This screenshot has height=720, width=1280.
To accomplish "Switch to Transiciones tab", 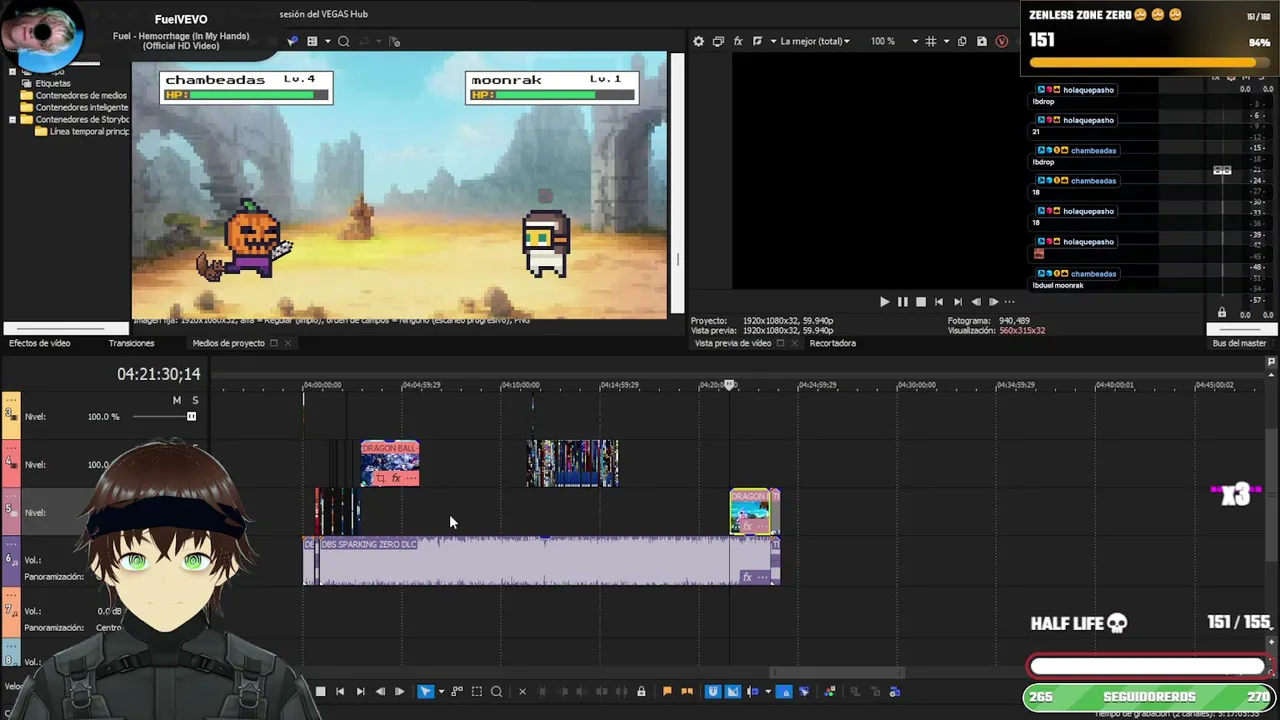I will (131, 343).
